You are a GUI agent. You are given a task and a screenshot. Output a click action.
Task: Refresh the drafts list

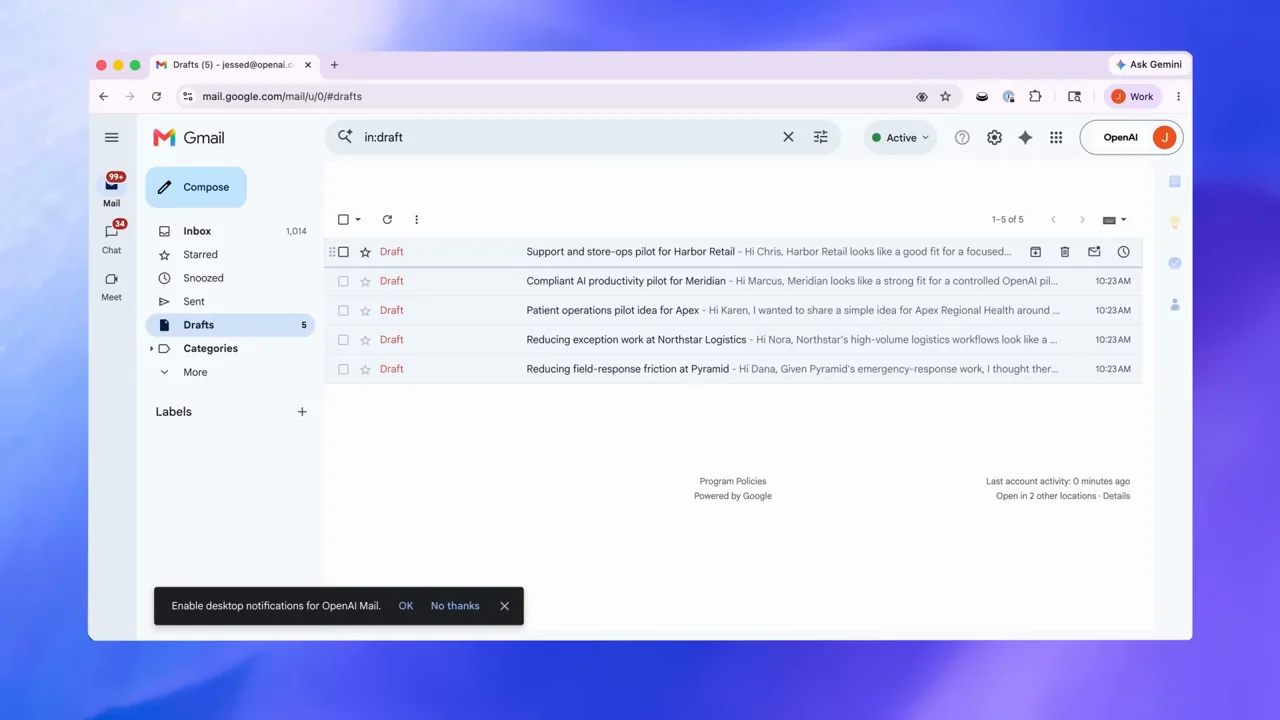[387, 220]
